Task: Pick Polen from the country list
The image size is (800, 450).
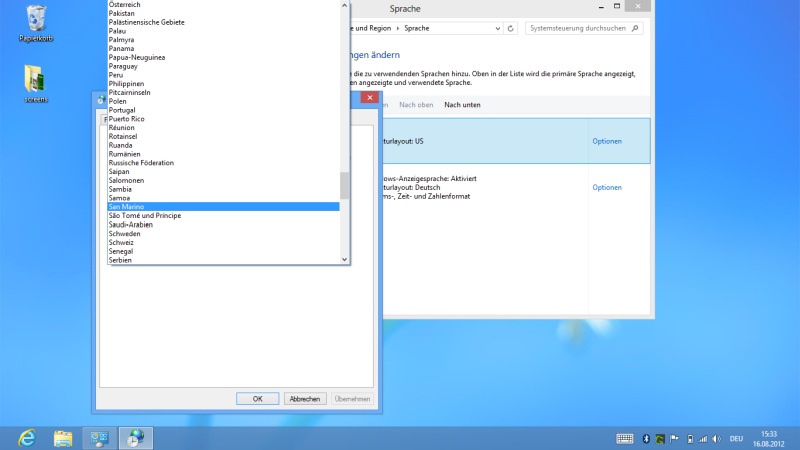Action: tap(223, 101)
